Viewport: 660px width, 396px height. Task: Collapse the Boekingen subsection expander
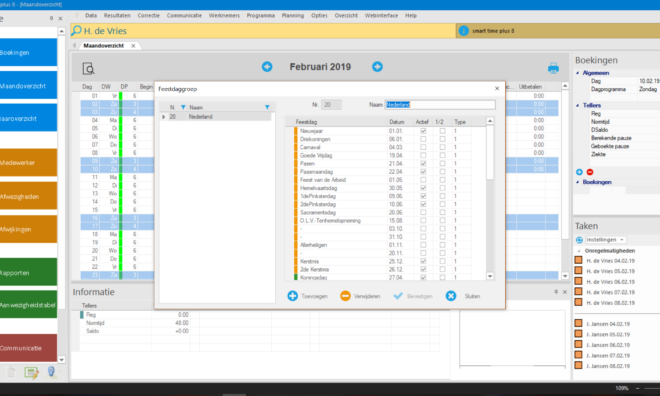tap(578, 182)
